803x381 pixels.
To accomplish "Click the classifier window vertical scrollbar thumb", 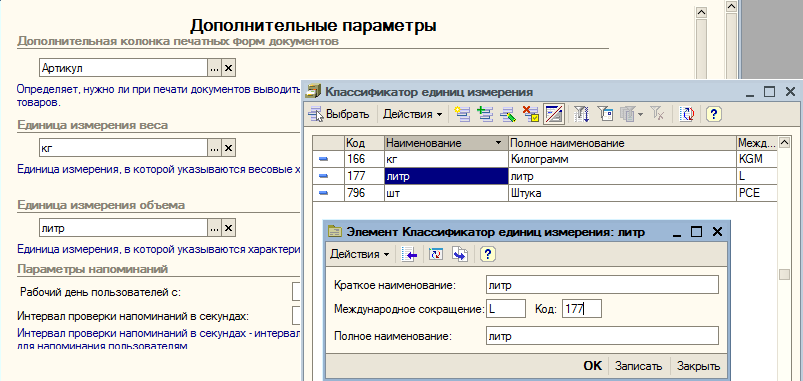I will coord(784,275).
